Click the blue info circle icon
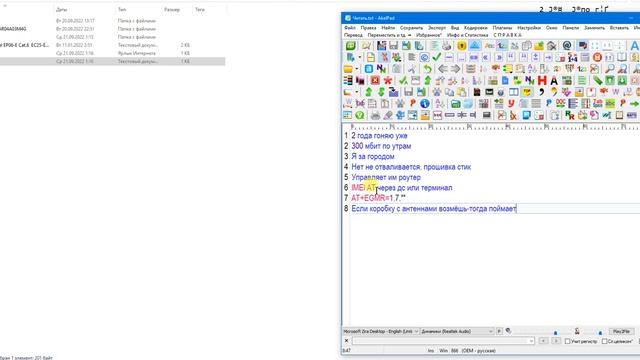Image resolution: width=640 pixels, height=360 pixels. [424, 104]
